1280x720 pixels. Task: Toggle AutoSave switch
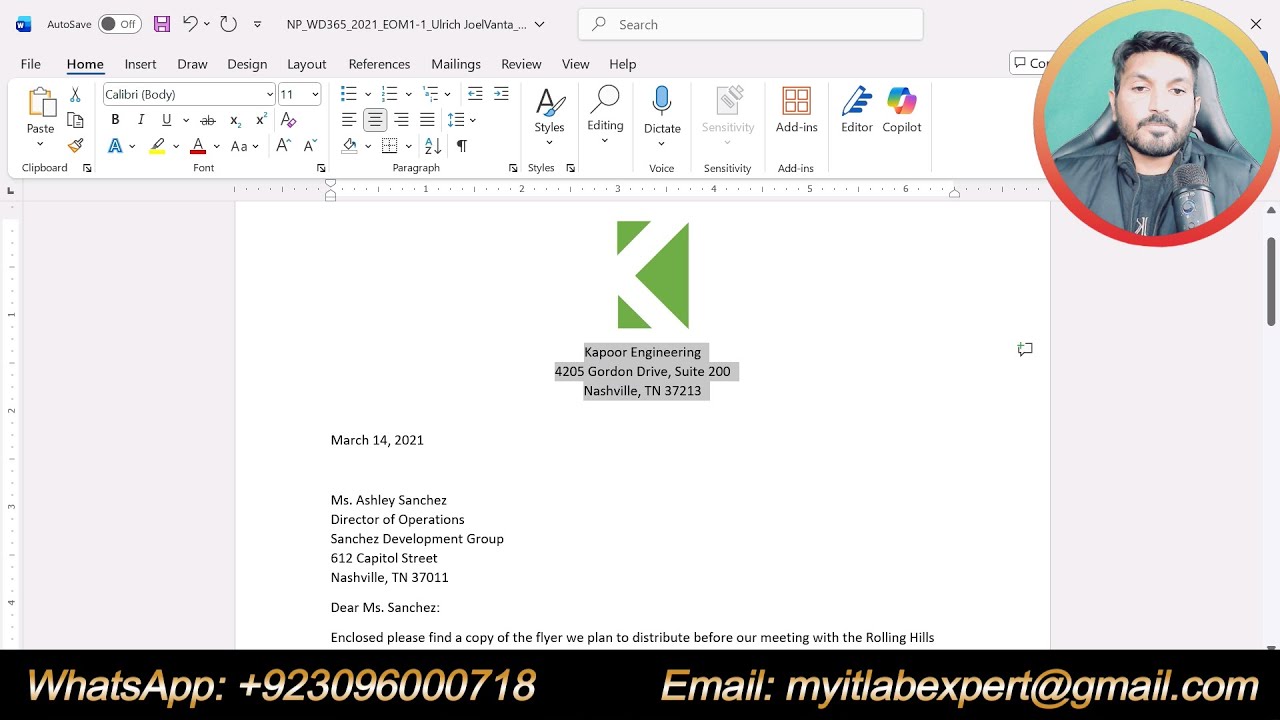120,24
